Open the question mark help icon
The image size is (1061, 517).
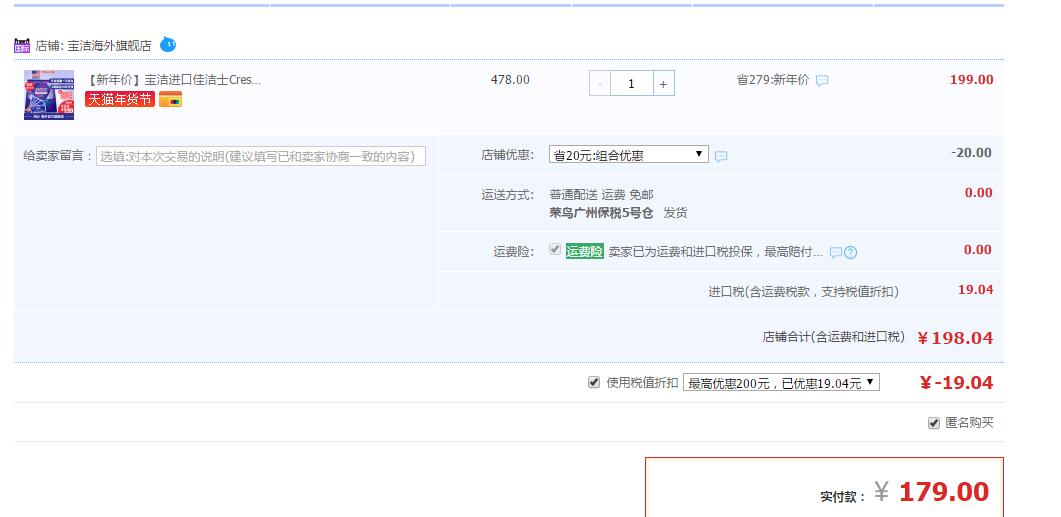click(851, 253)
